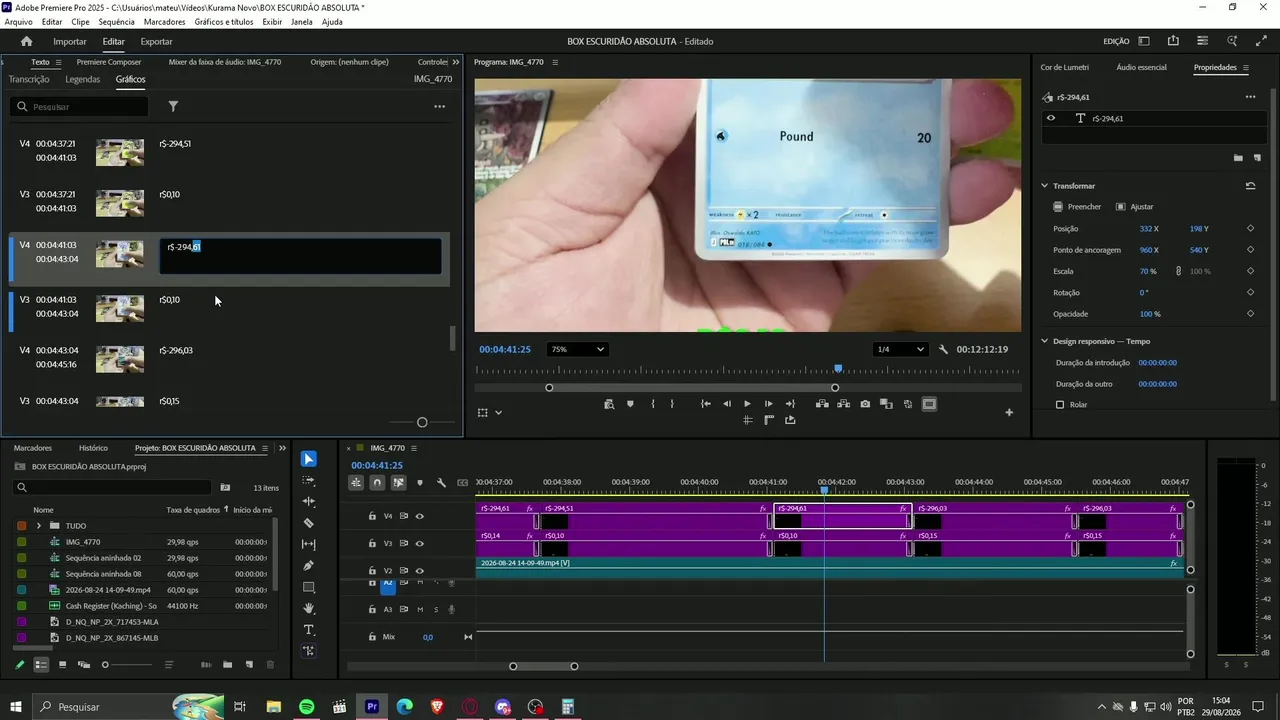
Task: Open timeline display settings wrench
Action: tap(441, 483)
